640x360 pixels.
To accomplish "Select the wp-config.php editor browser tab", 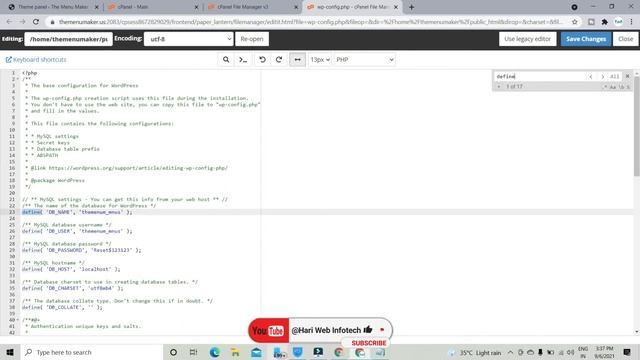I will (x=352, y=7).
